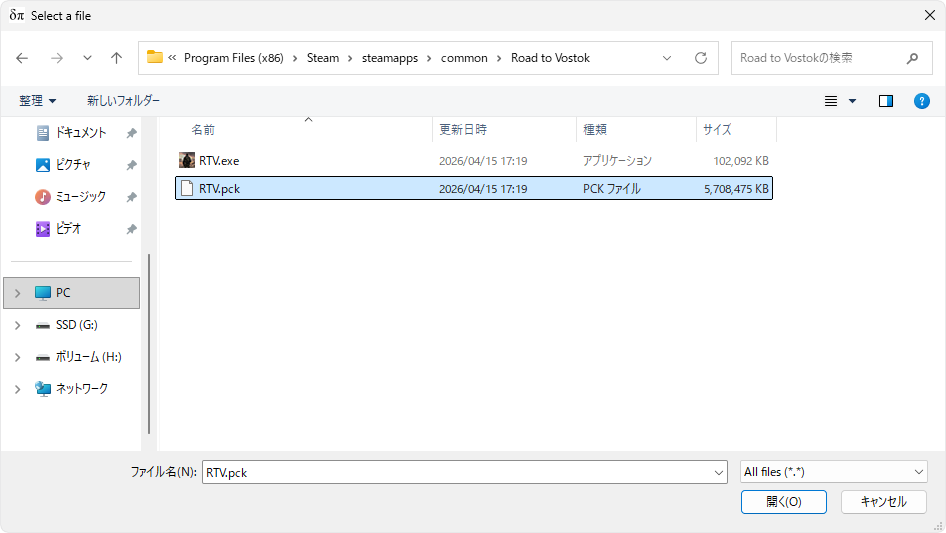Open the ミュージック quick access folder

pyautogui.click(x=80, y=197)
